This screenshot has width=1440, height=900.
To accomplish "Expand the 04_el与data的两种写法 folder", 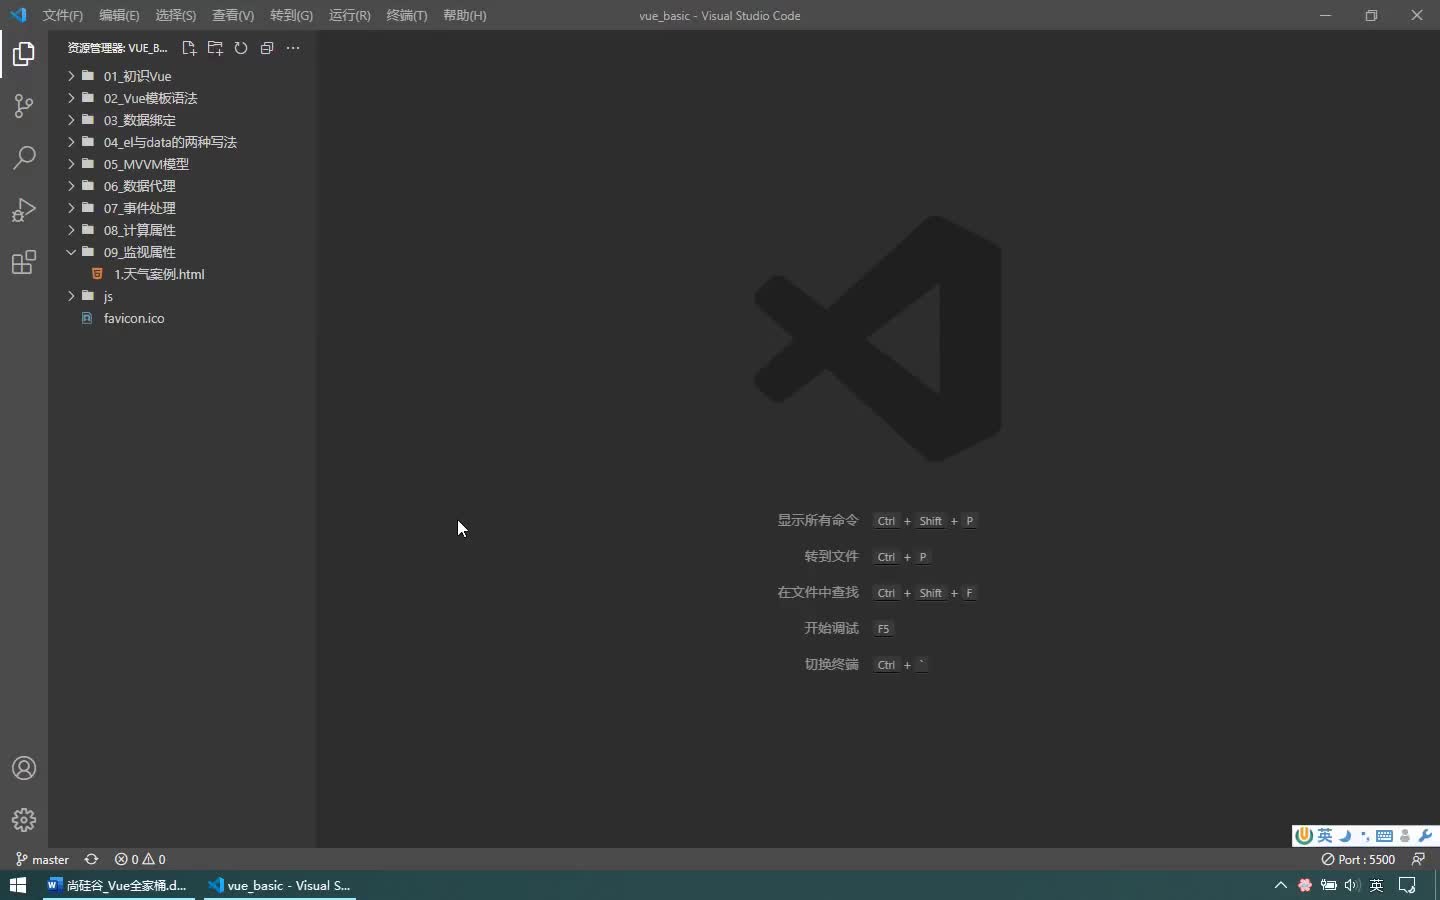I will 183,142.
